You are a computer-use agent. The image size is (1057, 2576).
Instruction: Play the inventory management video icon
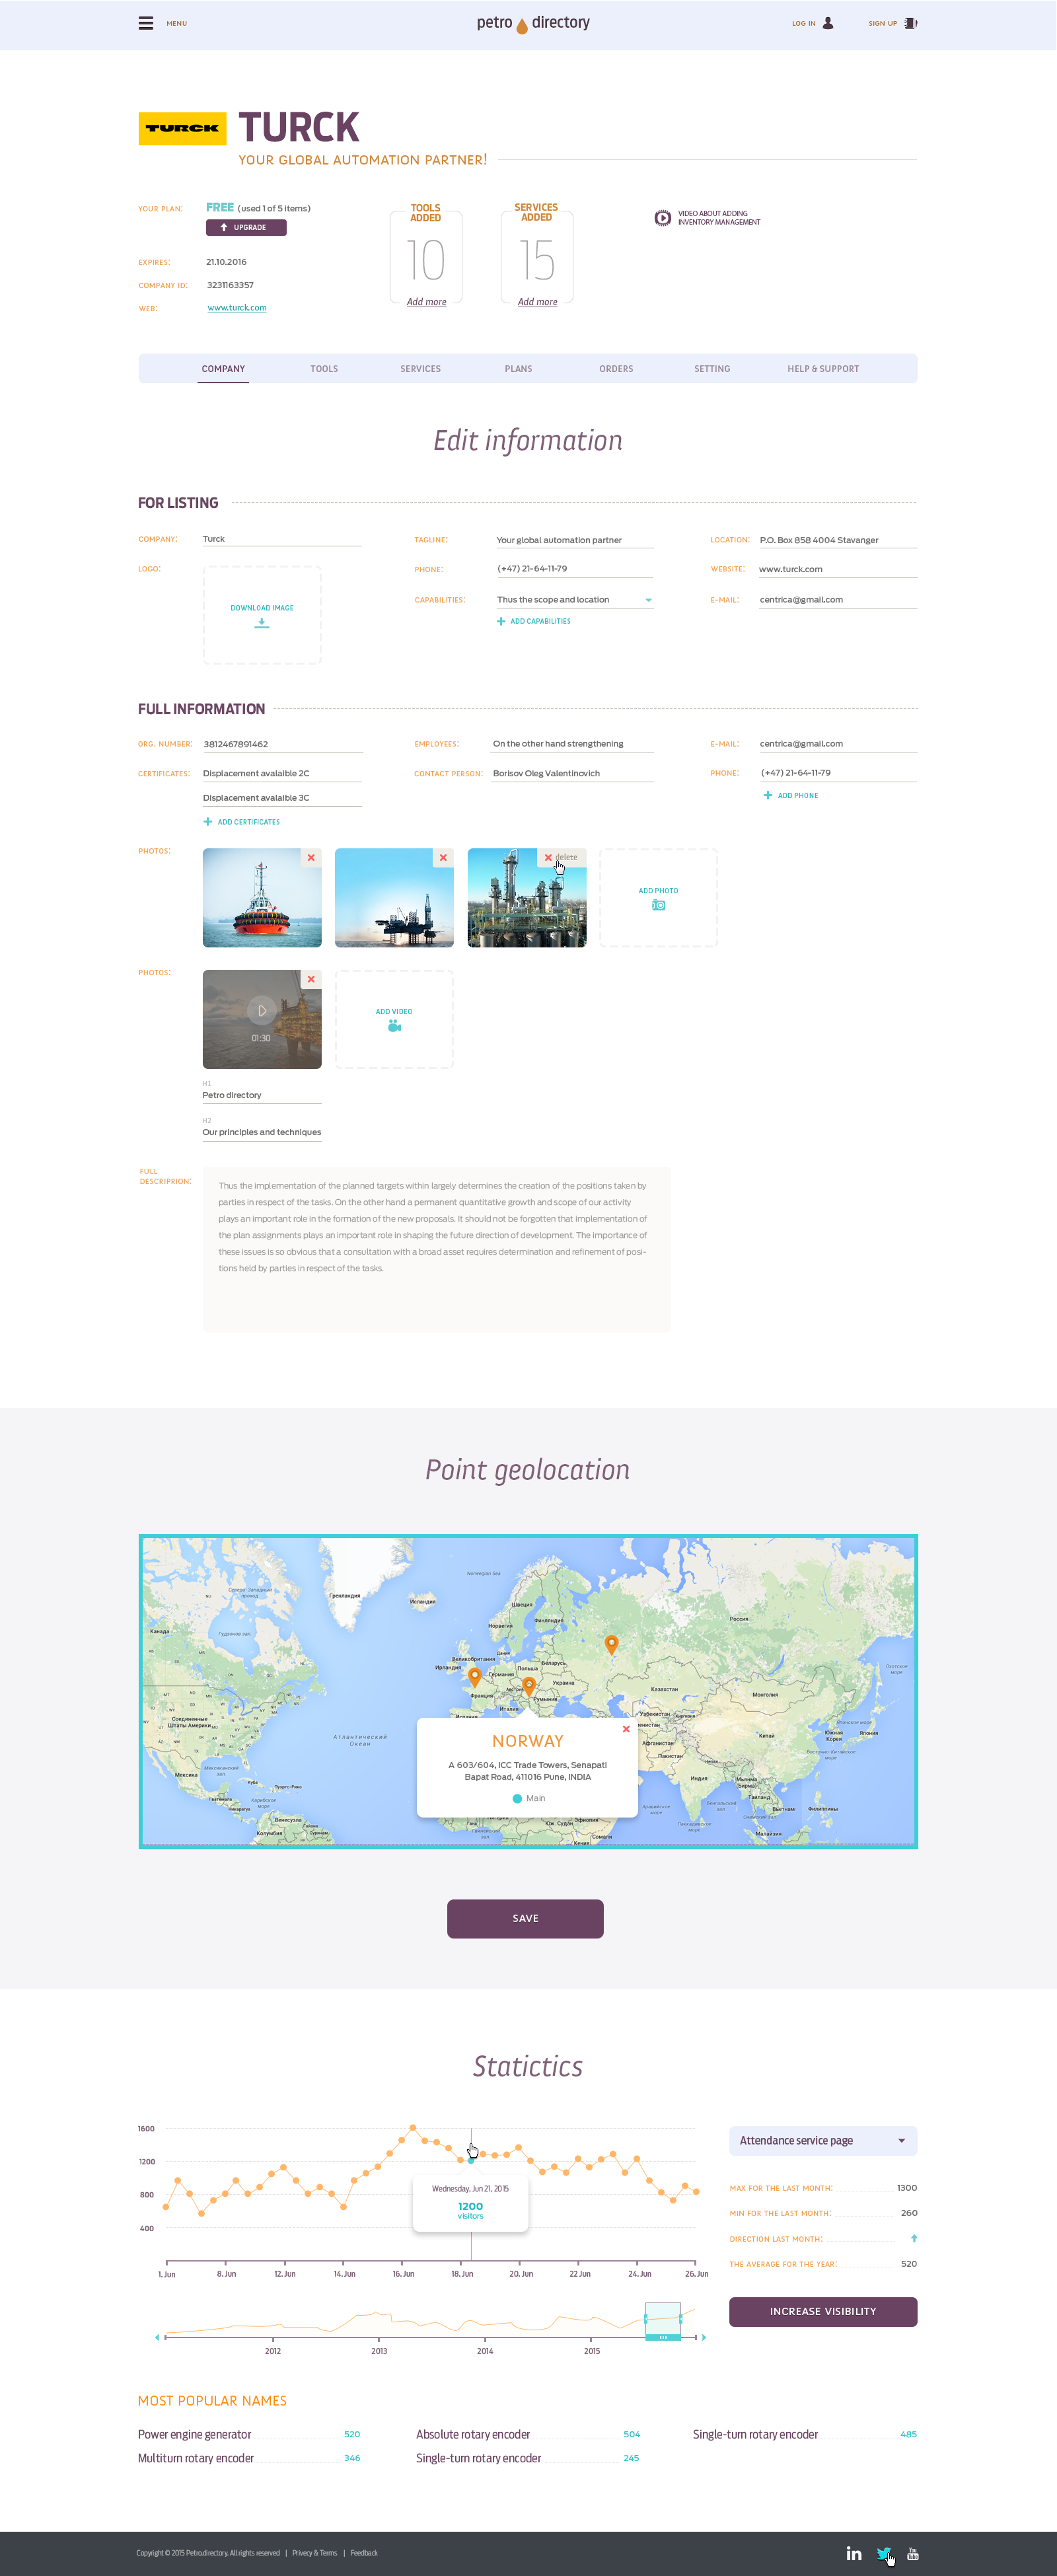662,218
